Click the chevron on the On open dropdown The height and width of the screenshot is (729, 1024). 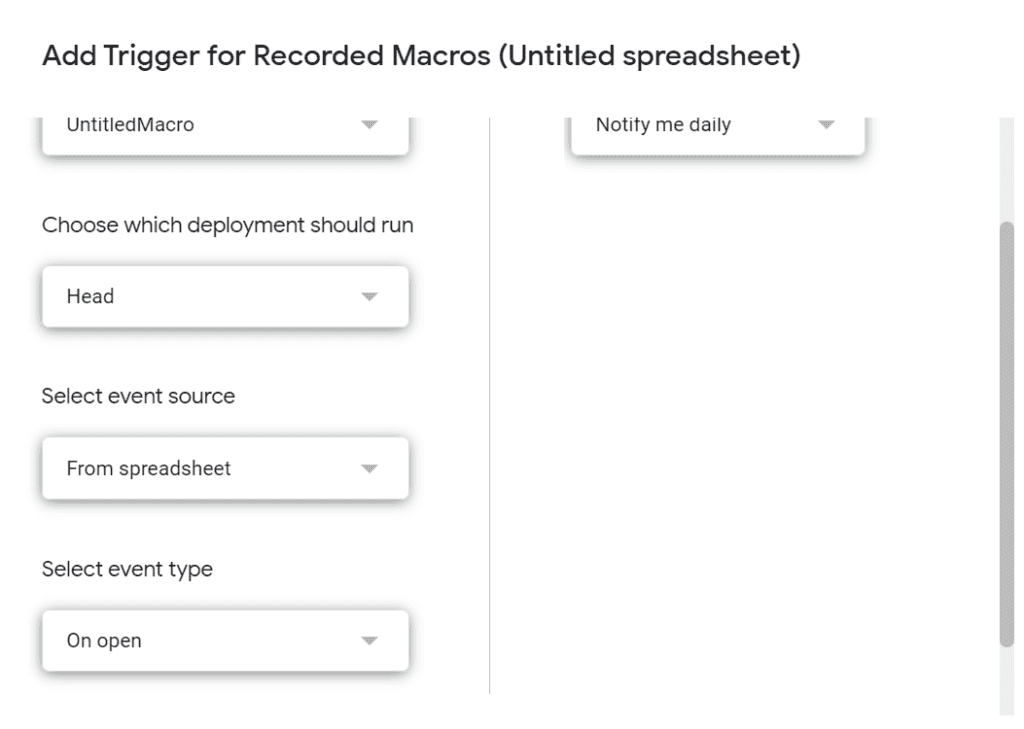pos(369,640)
